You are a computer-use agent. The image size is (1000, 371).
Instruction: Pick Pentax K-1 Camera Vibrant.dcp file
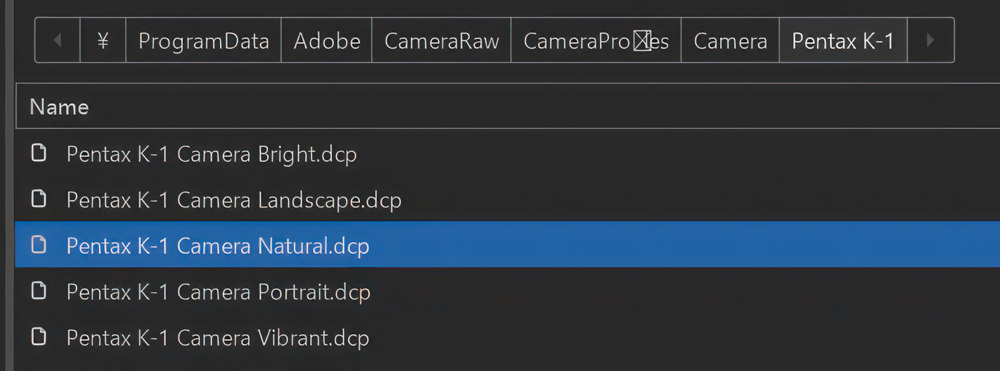tap(508, 337)
